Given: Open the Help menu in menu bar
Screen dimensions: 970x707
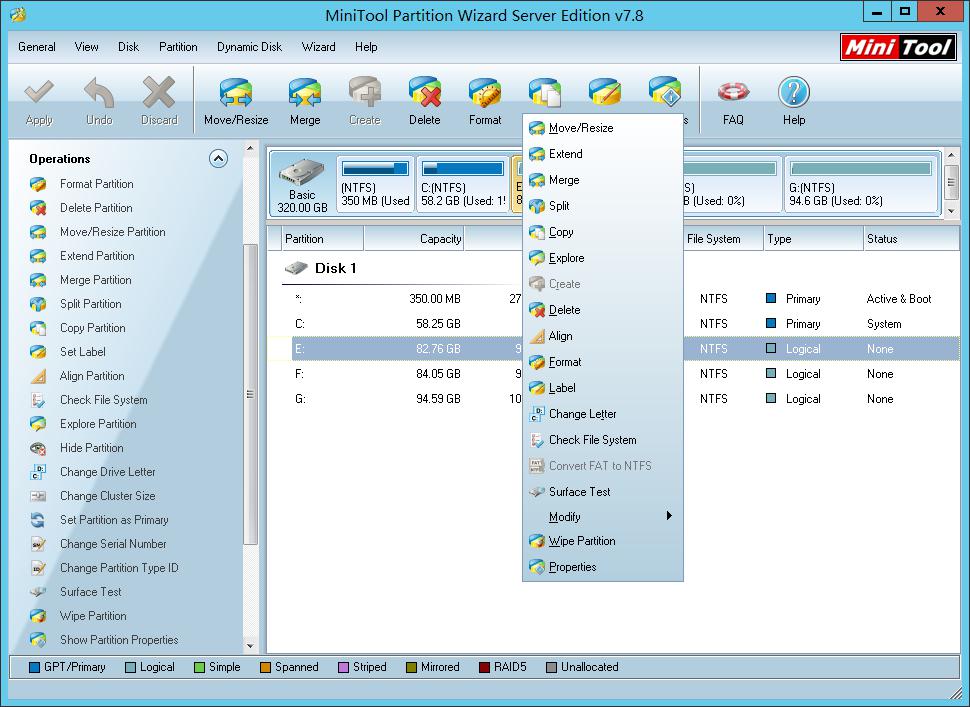Looking at the screenshot, I should (x=366, y=47).
